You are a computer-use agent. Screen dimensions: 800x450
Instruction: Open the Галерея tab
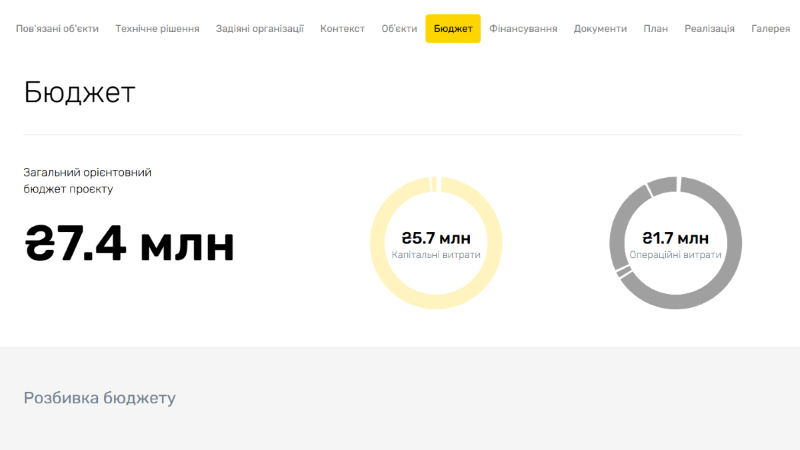[770, 29]
